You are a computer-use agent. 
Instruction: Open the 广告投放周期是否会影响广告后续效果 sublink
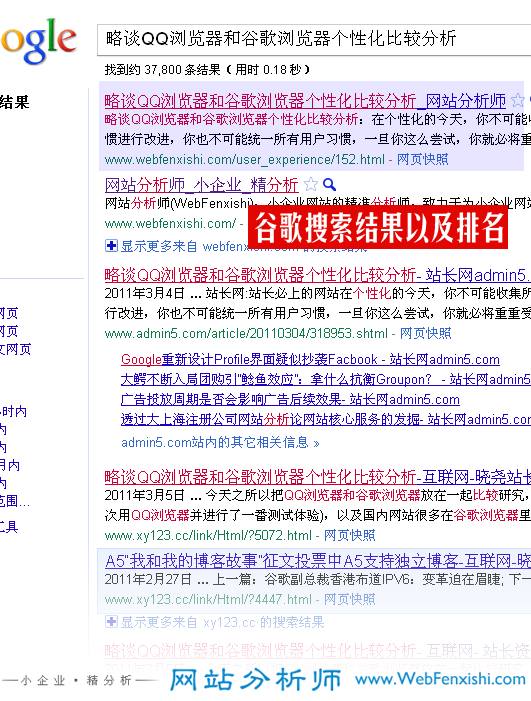pos(290,399)
